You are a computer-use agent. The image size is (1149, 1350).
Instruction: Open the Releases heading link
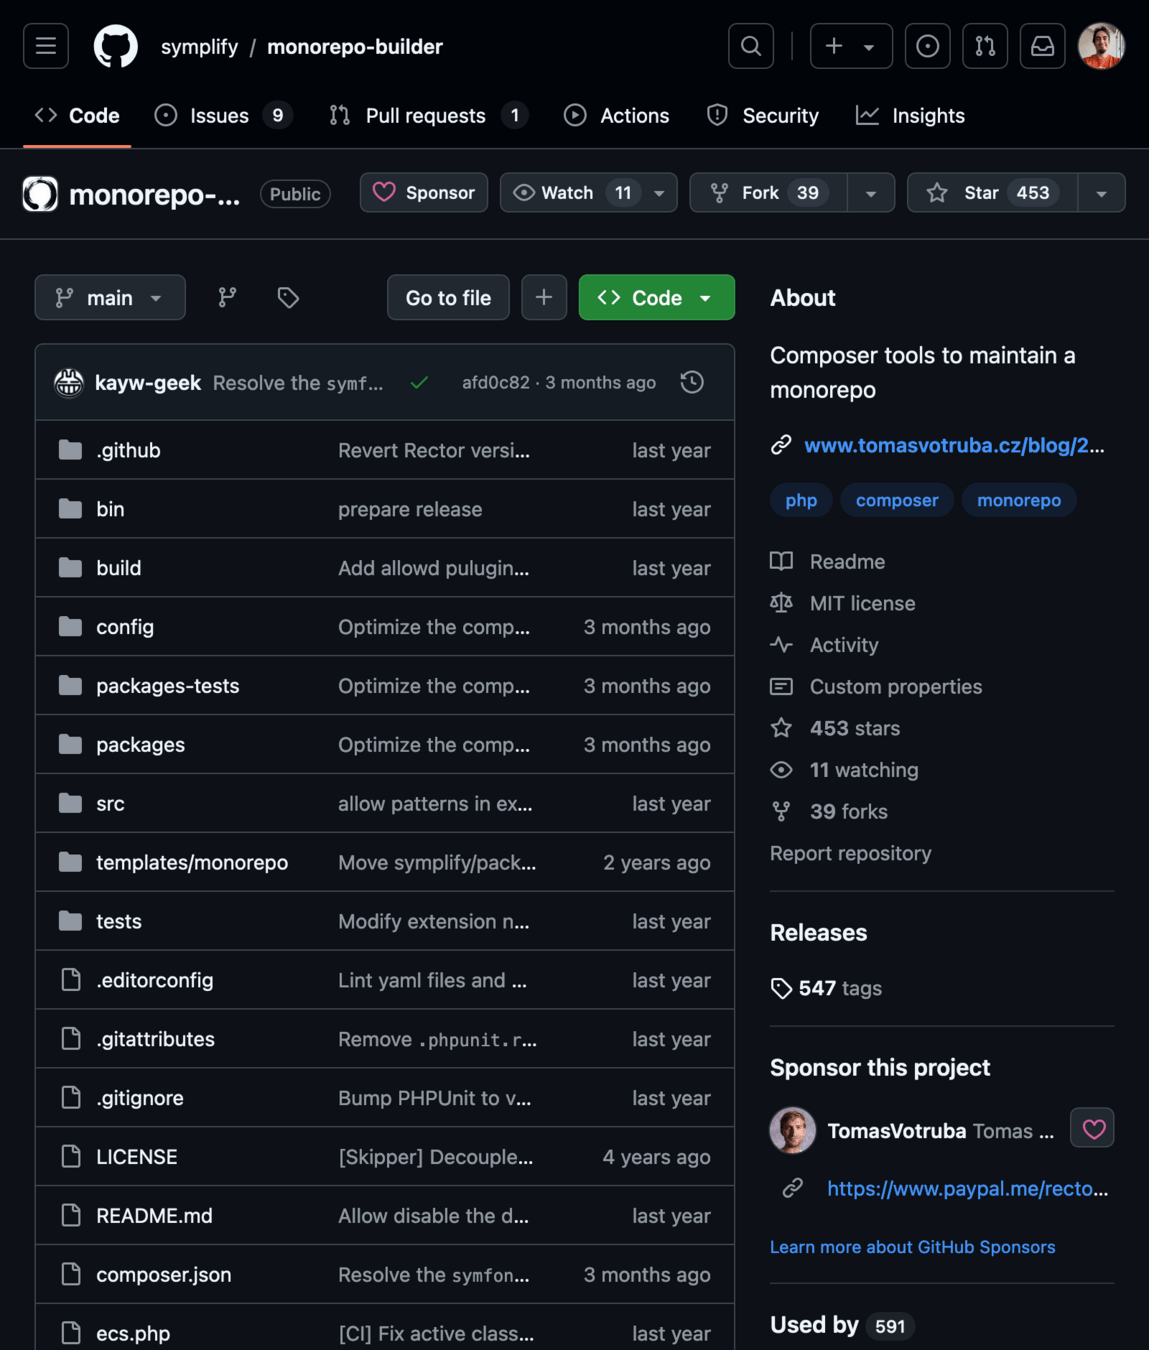(818, 932)
